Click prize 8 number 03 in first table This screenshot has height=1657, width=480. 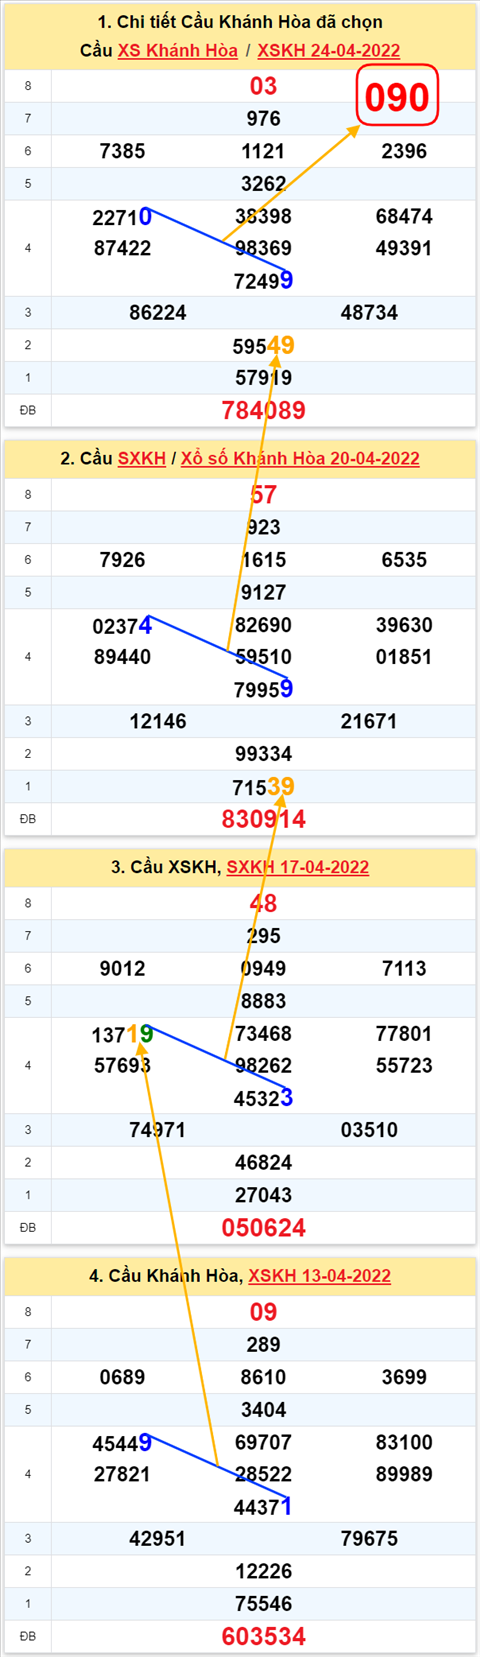[264, 86]
